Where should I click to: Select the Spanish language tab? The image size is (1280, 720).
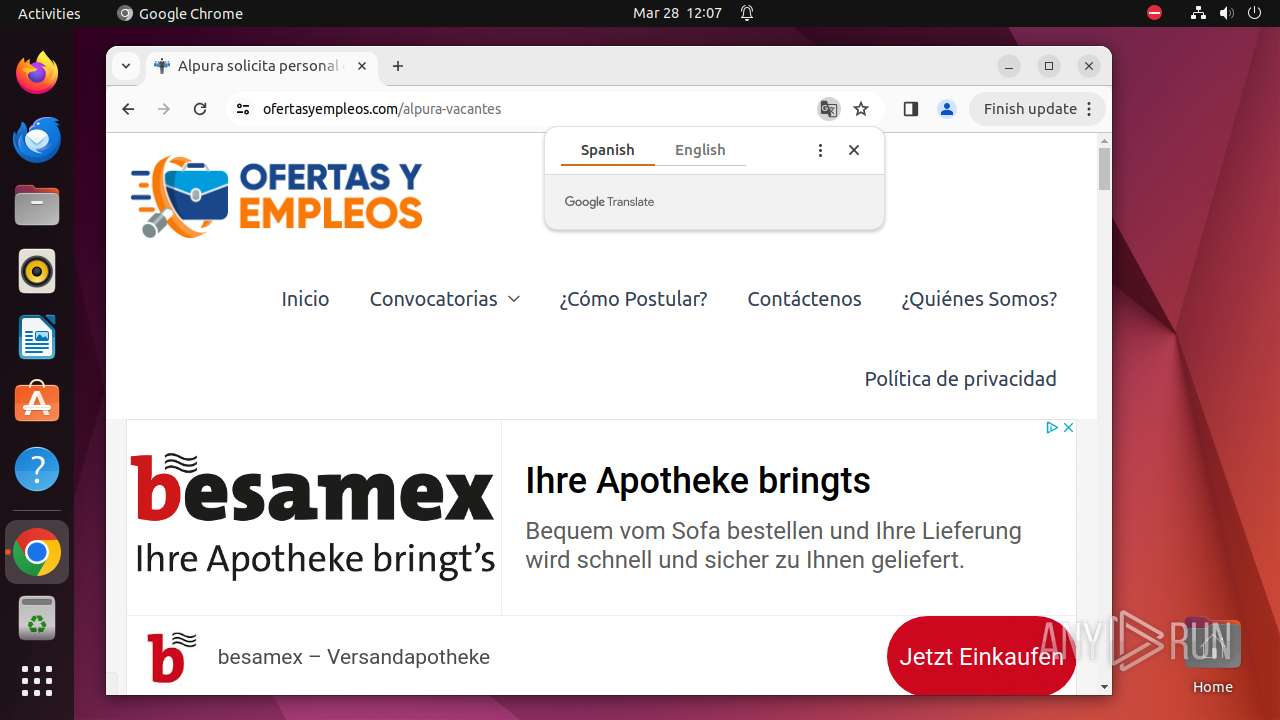pos(607,150)
